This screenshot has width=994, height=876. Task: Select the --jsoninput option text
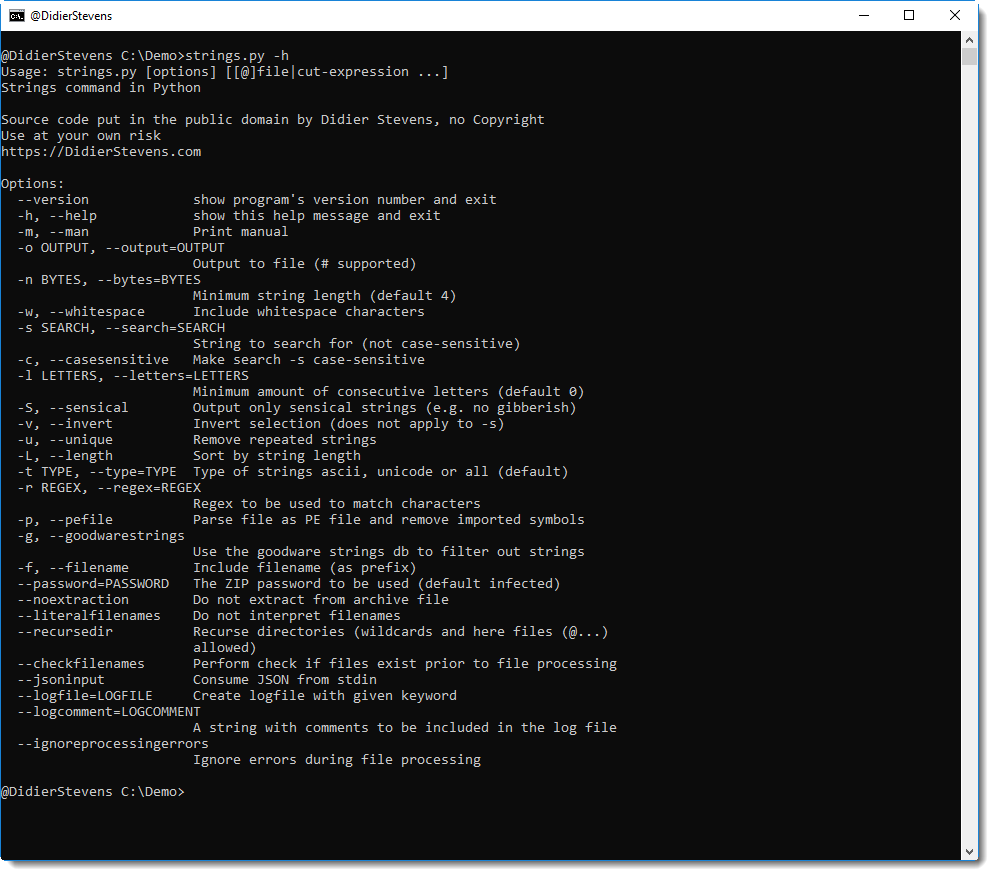point(62,679)
